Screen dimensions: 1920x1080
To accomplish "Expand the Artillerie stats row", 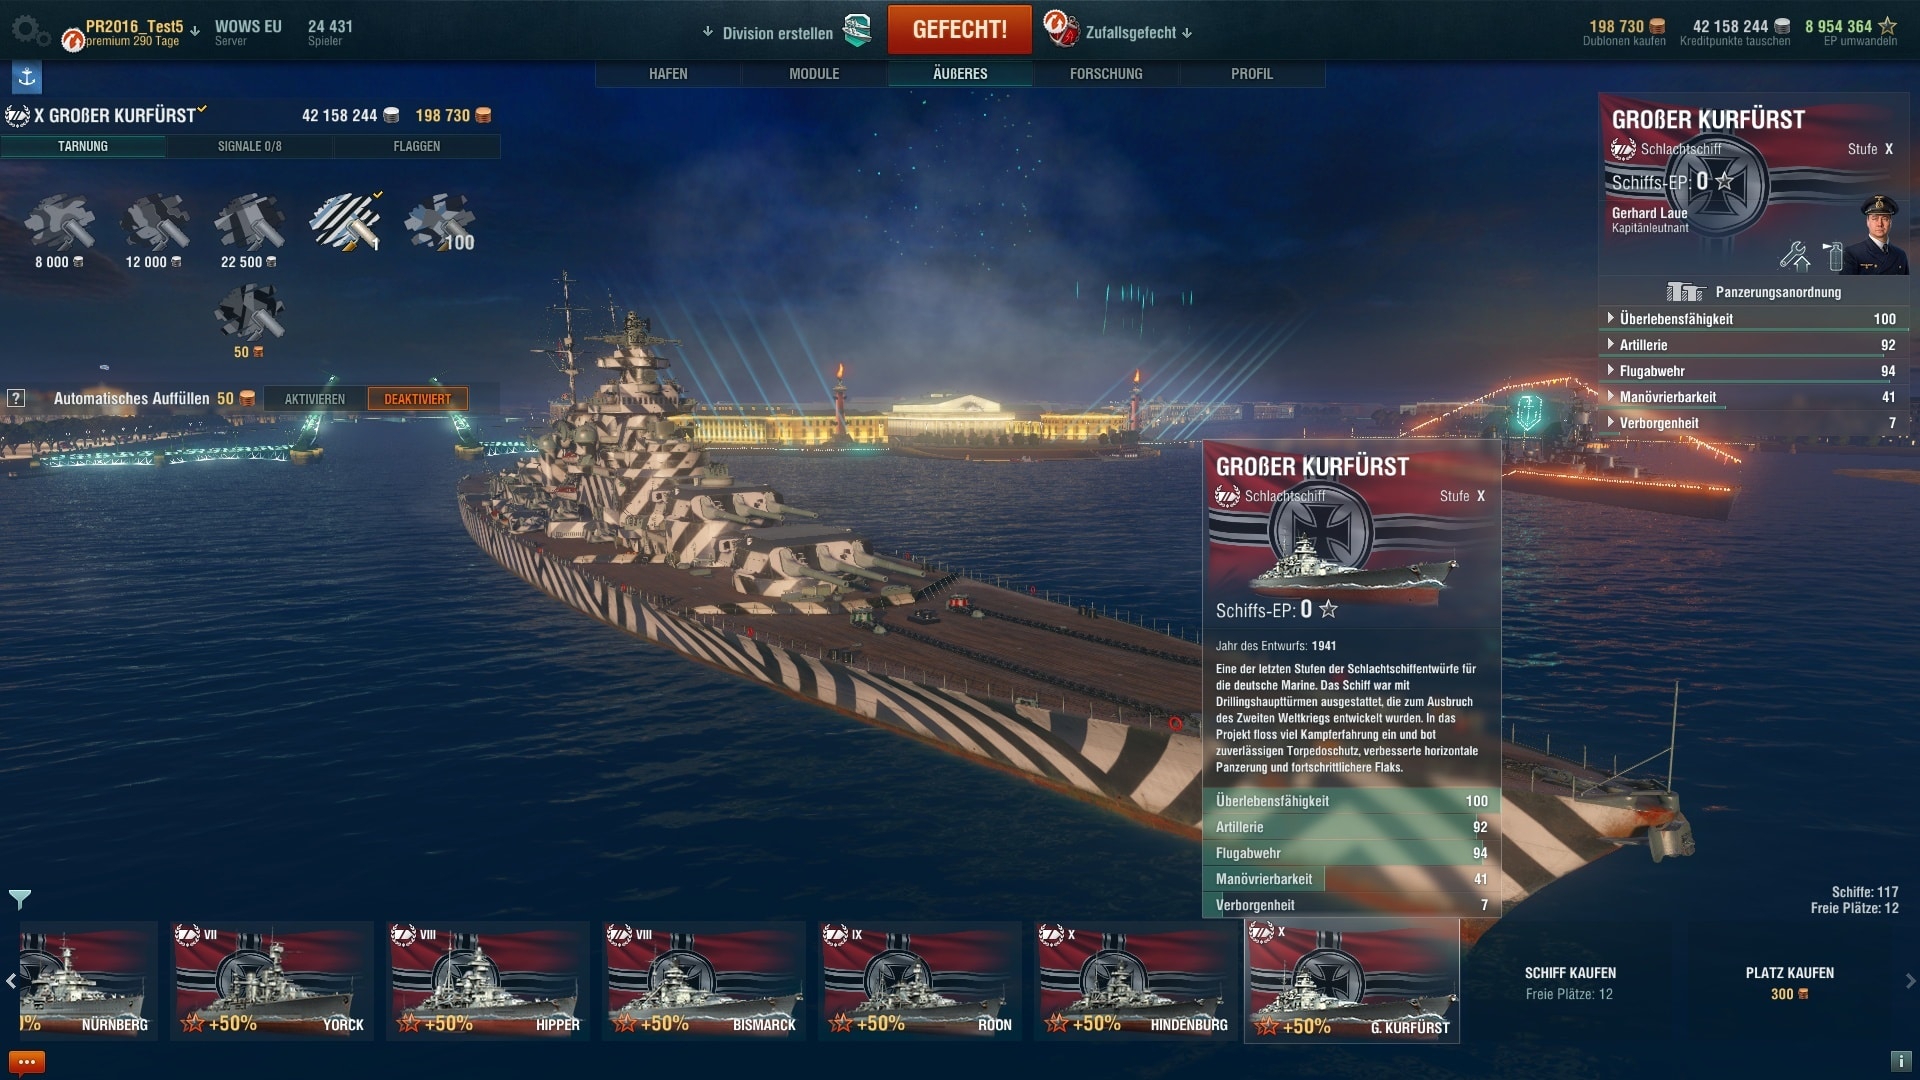I will click(1753, 345).
